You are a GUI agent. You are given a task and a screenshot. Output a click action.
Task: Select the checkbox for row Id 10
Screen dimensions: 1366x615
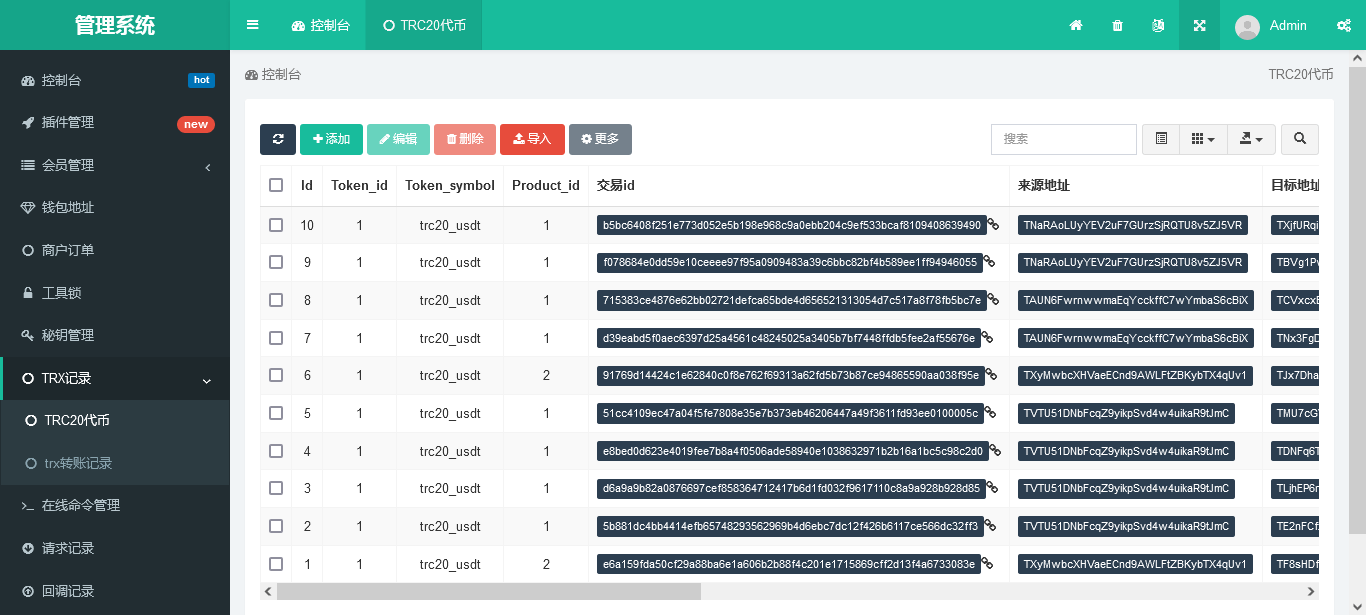point(276,225)
